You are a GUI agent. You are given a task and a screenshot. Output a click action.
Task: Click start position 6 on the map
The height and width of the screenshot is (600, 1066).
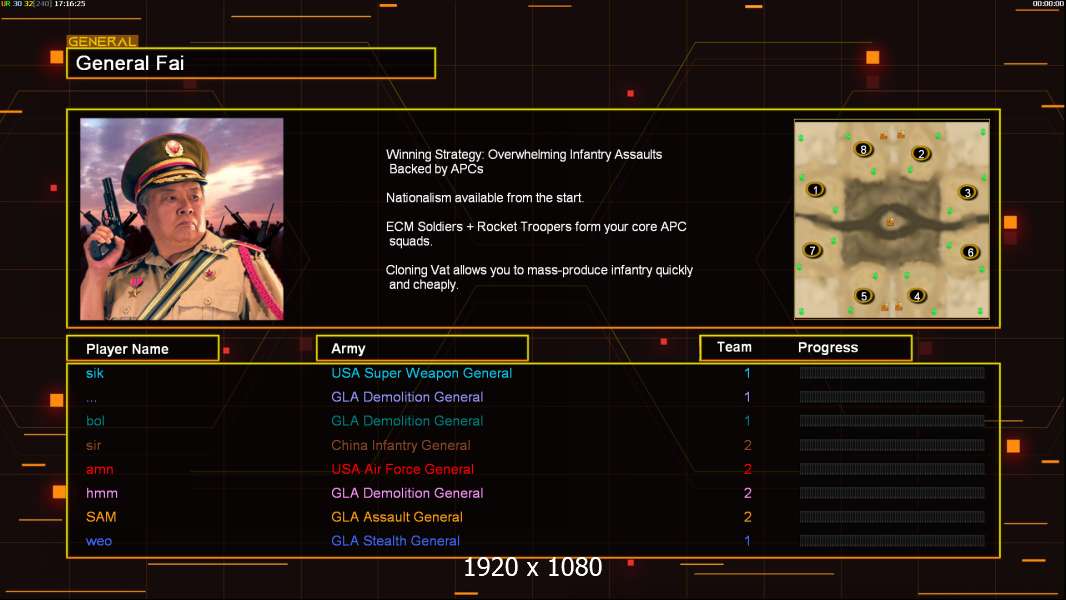pos(970,252)
